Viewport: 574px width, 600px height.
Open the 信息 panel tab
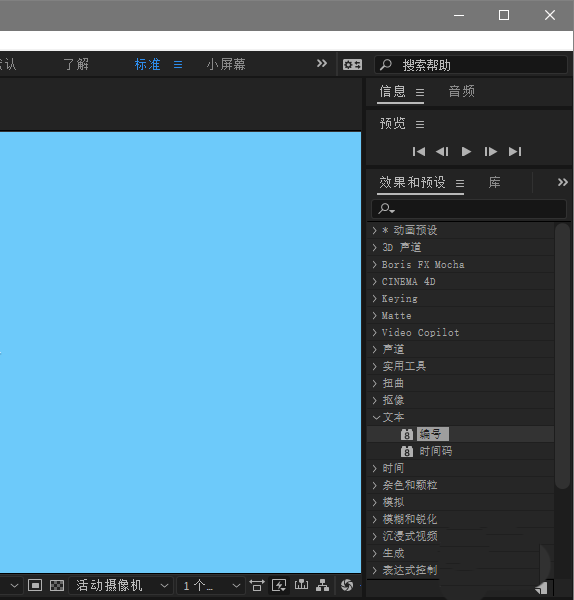[x=392, y=91]
